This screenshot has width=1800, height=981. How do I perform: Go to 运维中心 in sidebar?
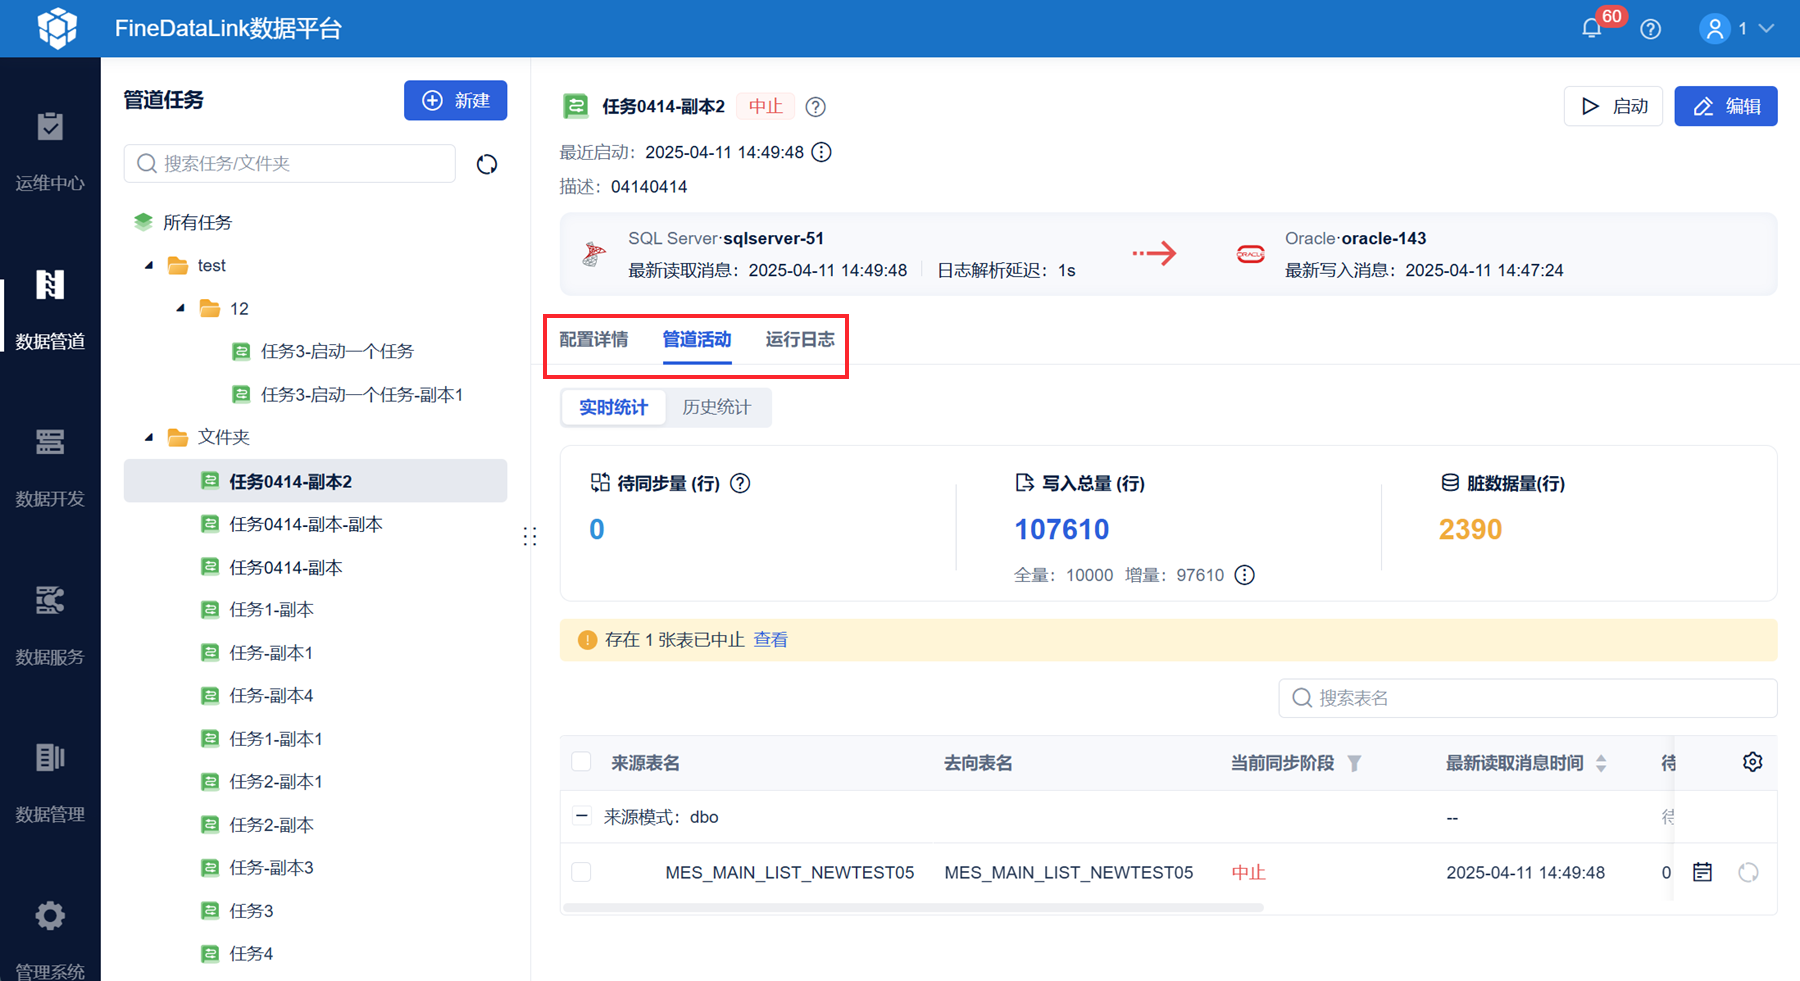50,150
